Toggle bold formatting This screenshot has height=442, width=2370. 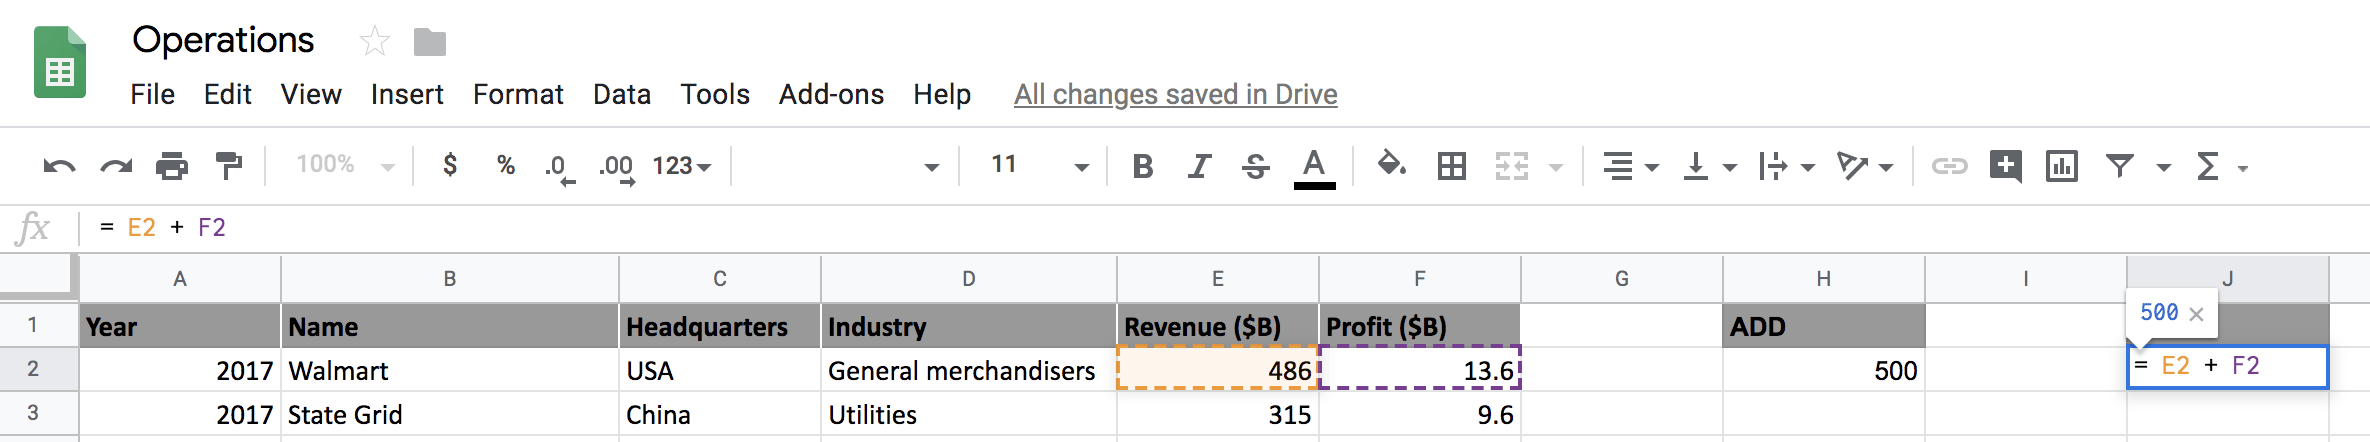[1142, 166]
